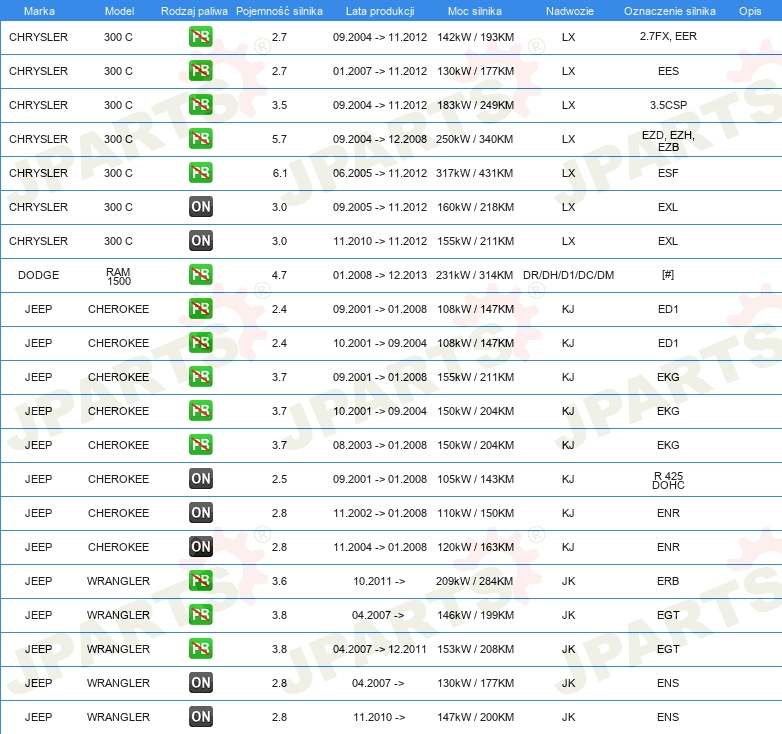Screen dimensions: 782x734
Task: Click the Moc silnika column header
Action: tap(475, 11)
